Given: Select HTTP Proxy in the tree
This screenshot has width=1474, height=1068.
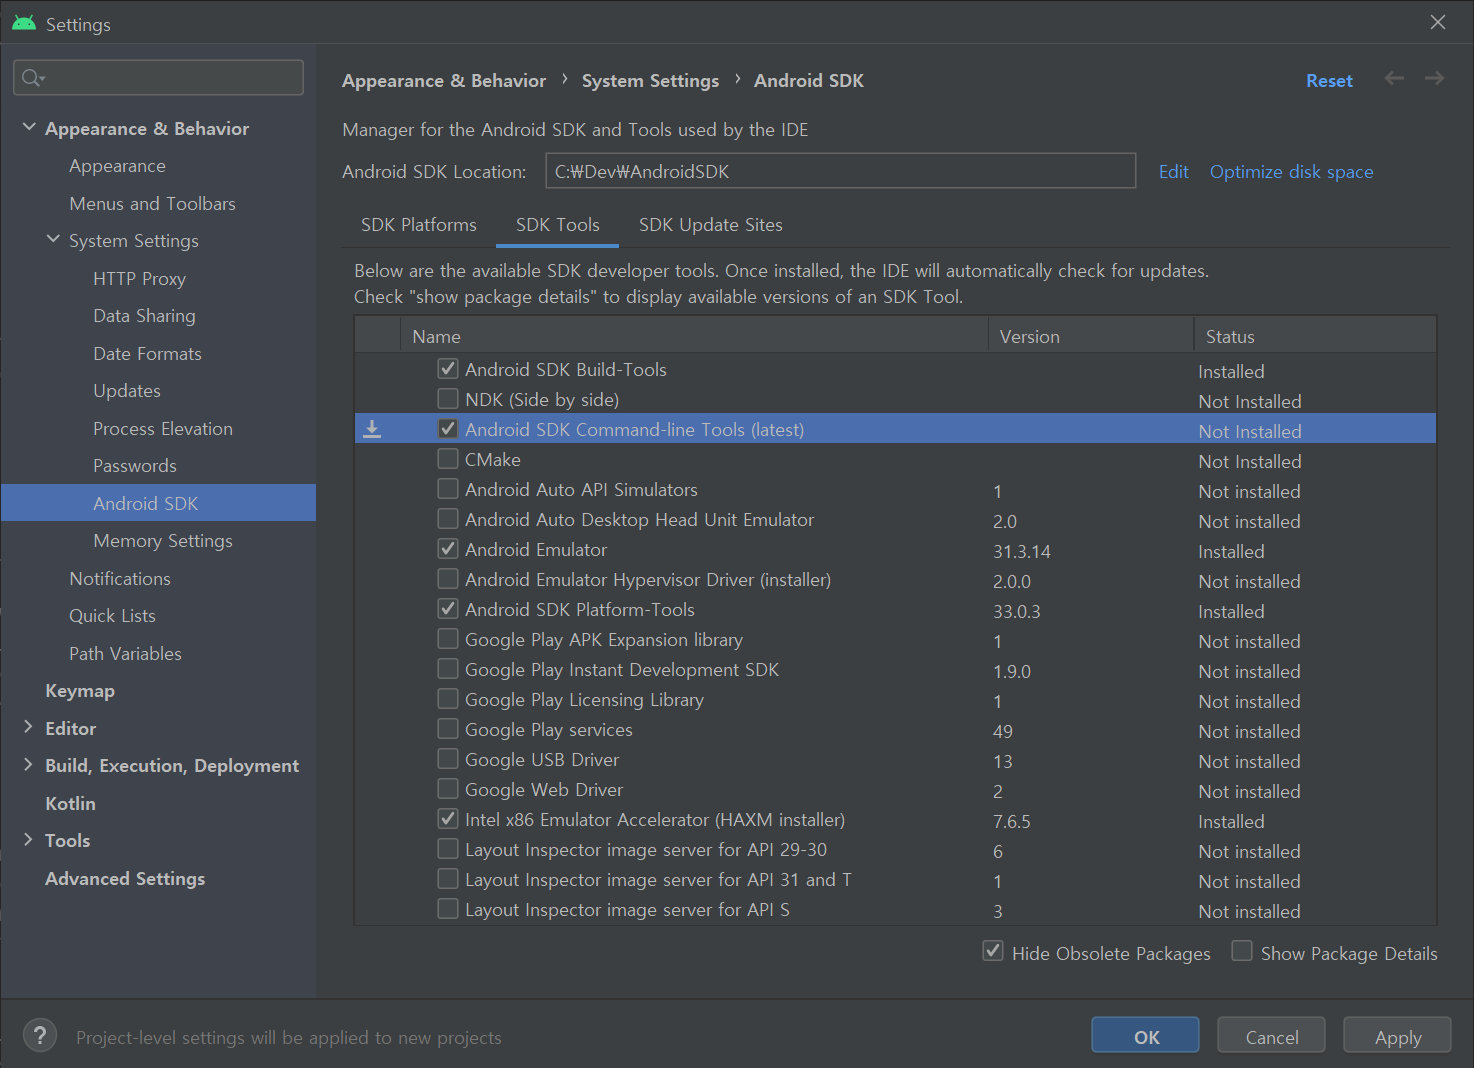Looking at the screenshot, I should click(x=140, y=278).
